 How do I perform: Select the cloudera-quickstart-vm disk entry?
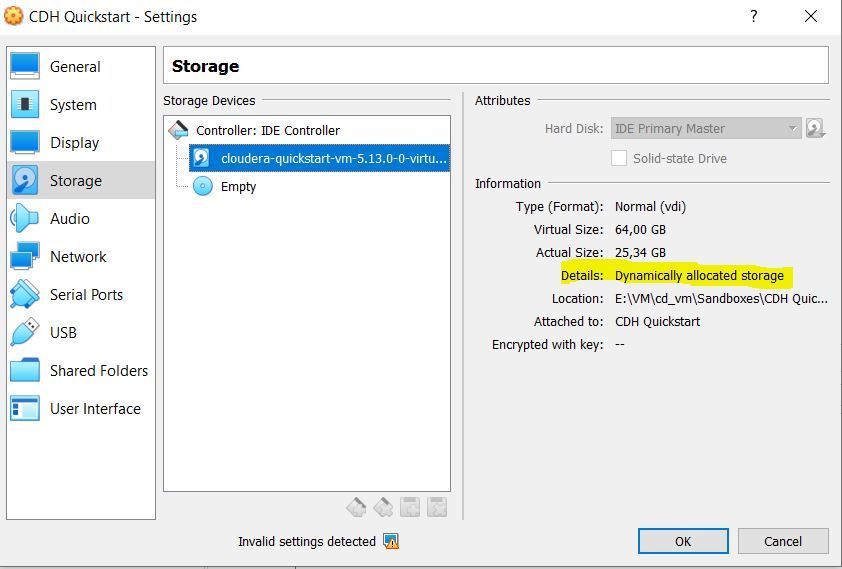(x=319, y=158)
